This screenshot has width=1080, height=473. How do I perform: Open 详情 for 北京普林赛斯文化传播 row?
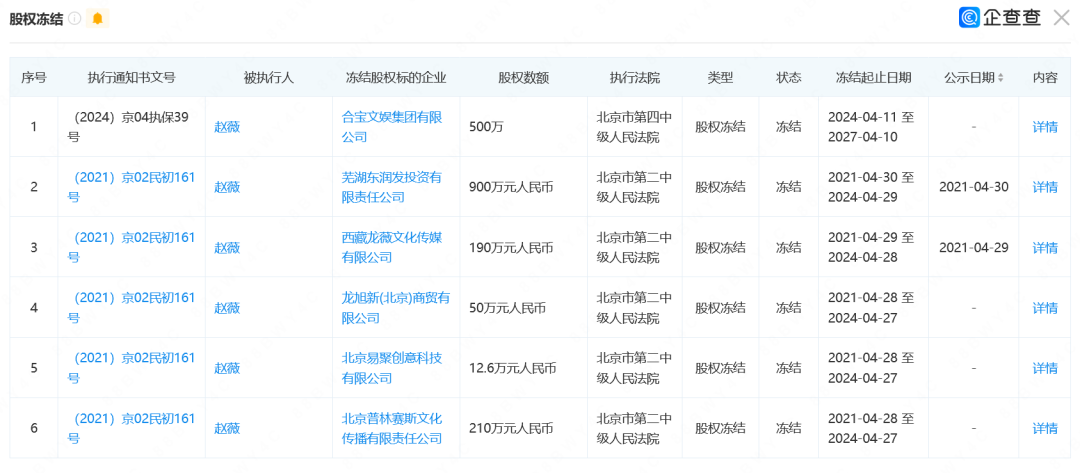tap(1045, 428)
